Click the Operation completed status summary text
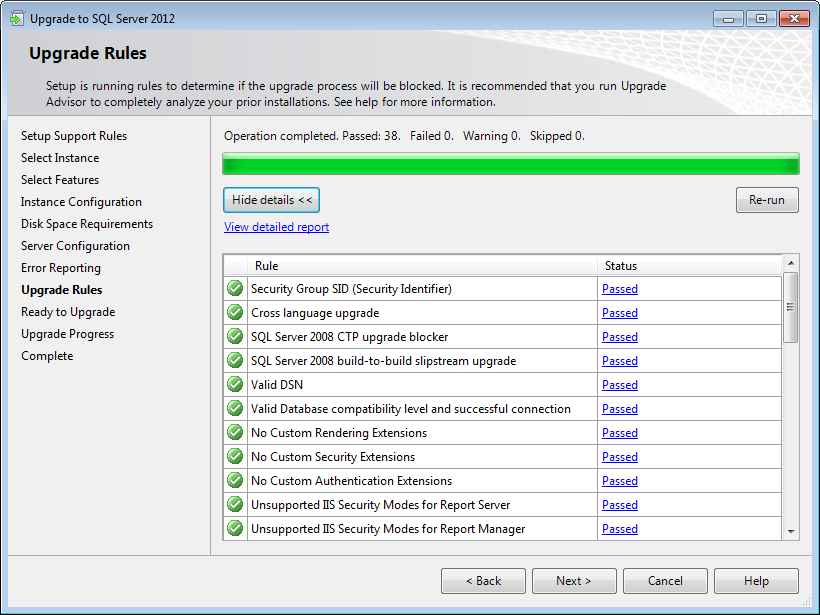 pos(404,136)
